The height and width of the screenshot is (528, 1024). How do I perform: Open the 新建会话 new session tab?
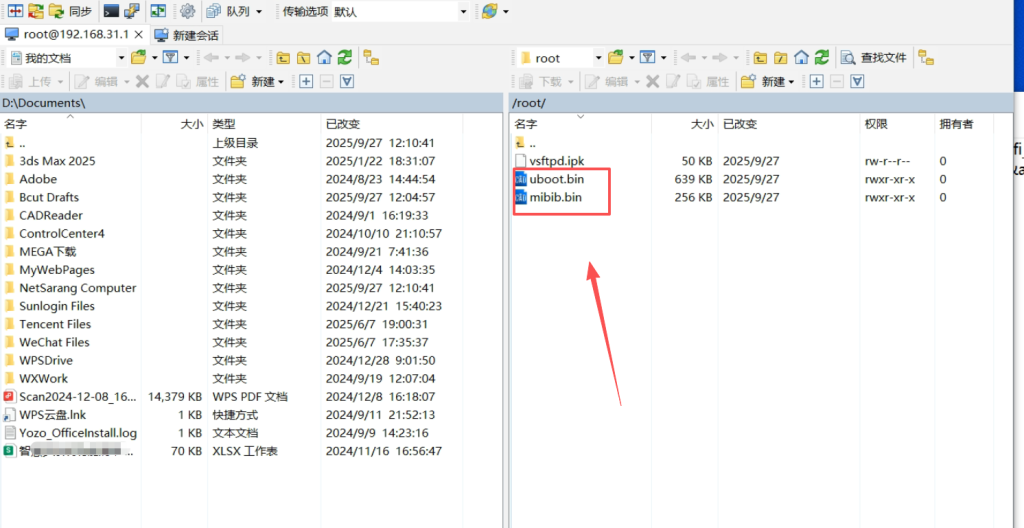pyautogui.click(x=187, y=35)
